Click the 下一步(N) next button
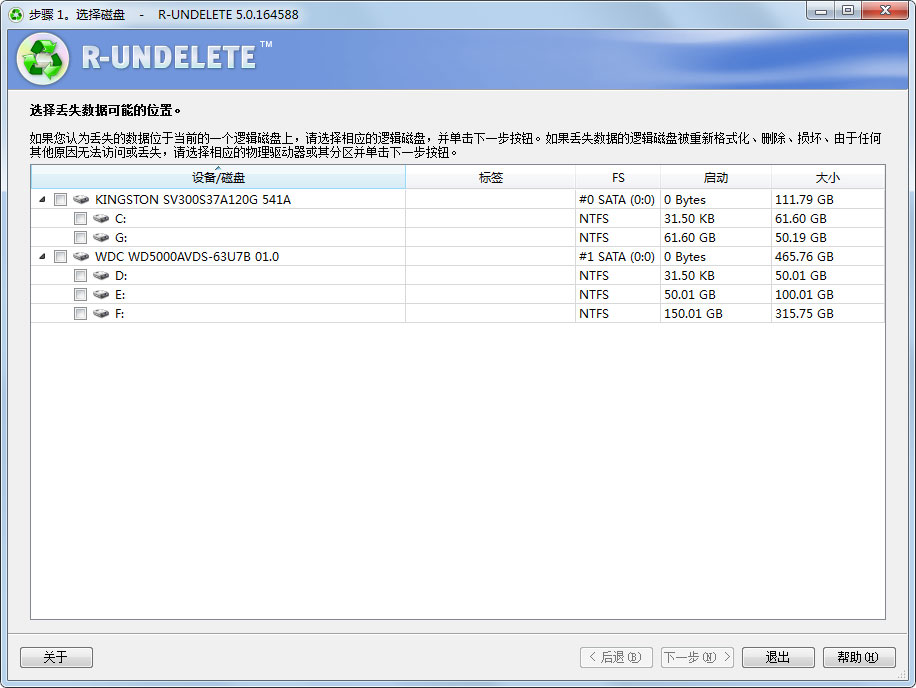This screenshot has height=688, width=916. point(698,657)
